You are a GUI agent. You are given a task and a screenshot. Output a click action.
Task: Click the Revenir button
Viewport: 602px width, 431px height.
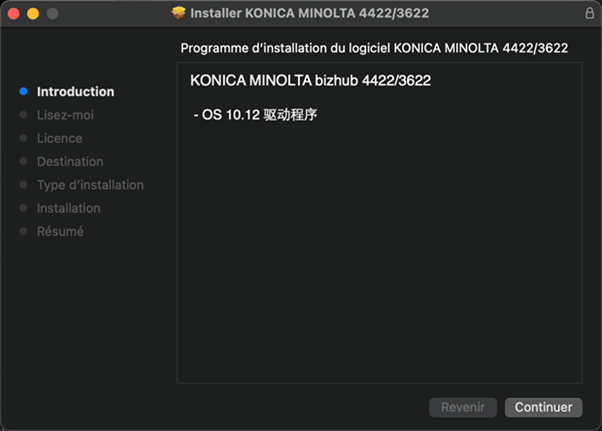[463, 407]
